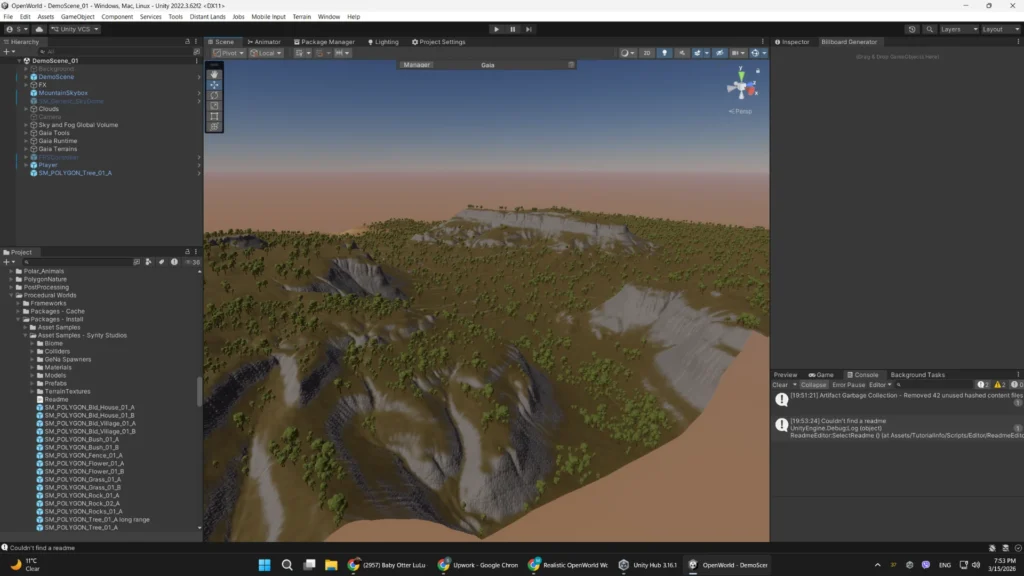This screenshot has width=1024, height=576.
Task: Switch to the Billboard Generator tab
Action: 849,42
